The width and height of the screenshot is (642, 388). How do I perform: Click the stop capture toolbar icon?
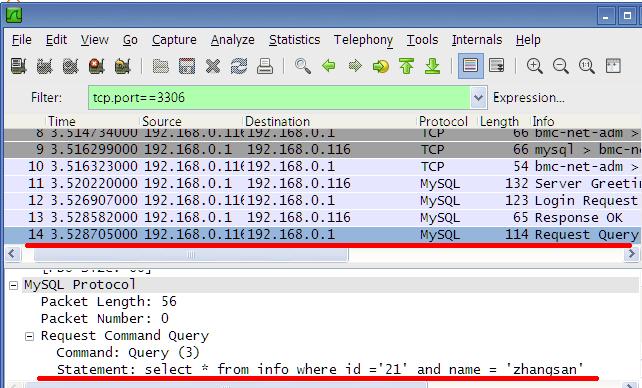click(x=97, y=66)
